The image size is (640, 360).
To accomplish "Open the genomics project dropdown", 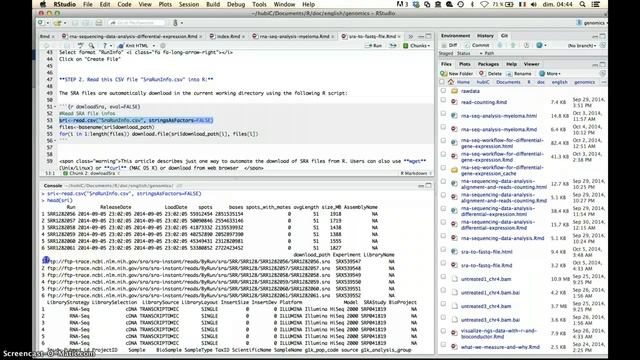I will pyautogui.click(x=591, y=23).
